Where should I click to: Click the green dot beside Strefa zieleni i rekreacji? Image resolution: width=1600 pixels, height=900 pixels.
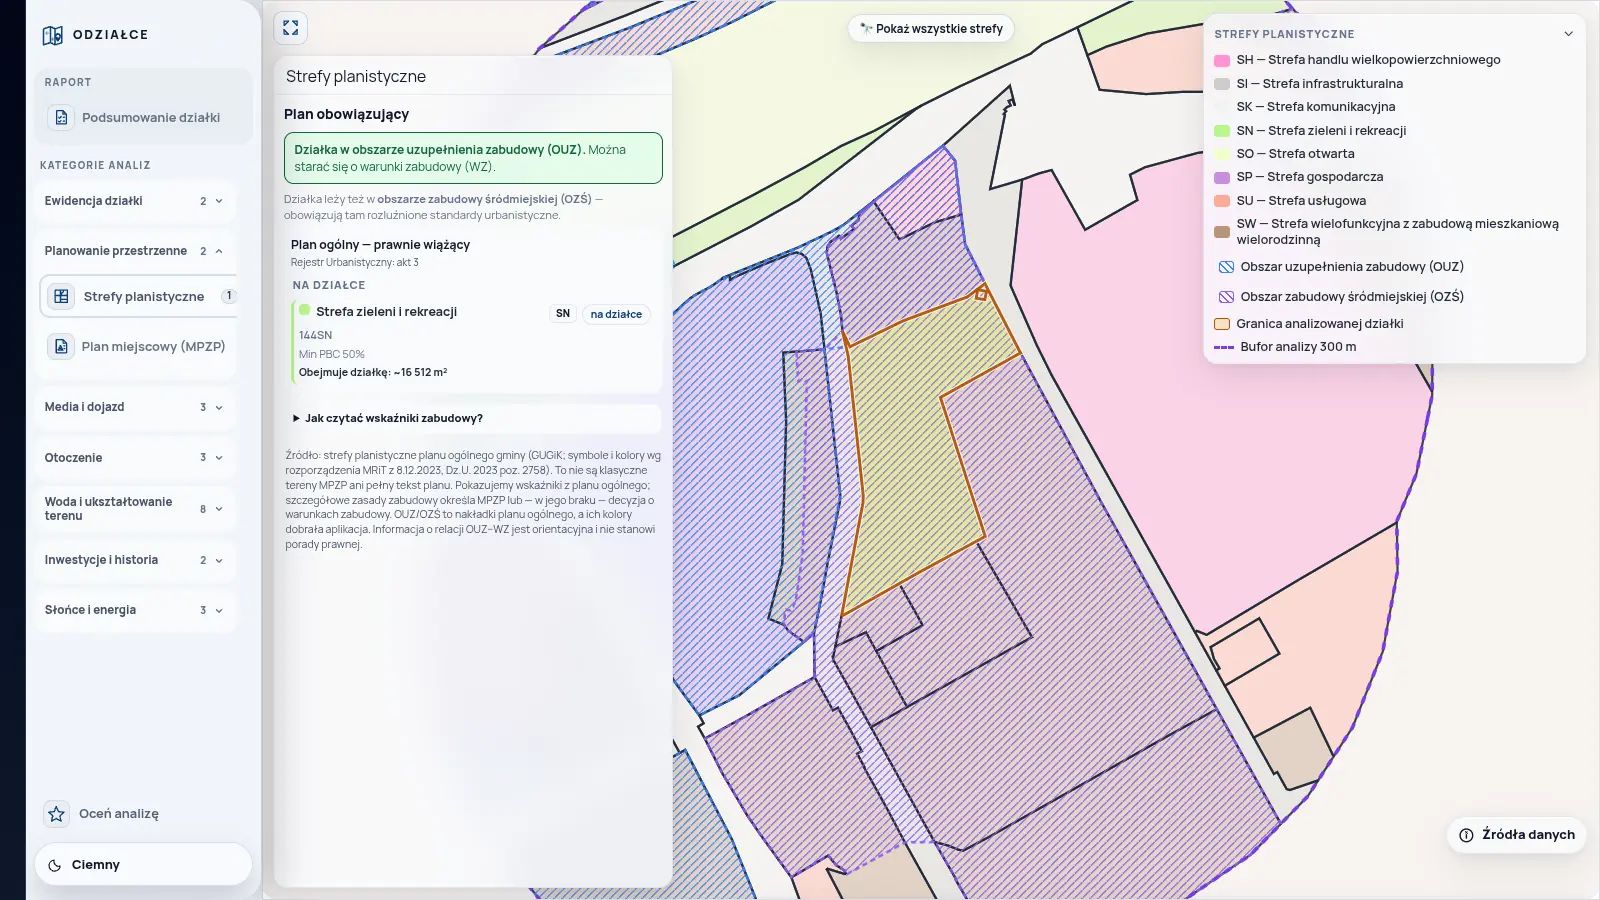coord(304,310)
